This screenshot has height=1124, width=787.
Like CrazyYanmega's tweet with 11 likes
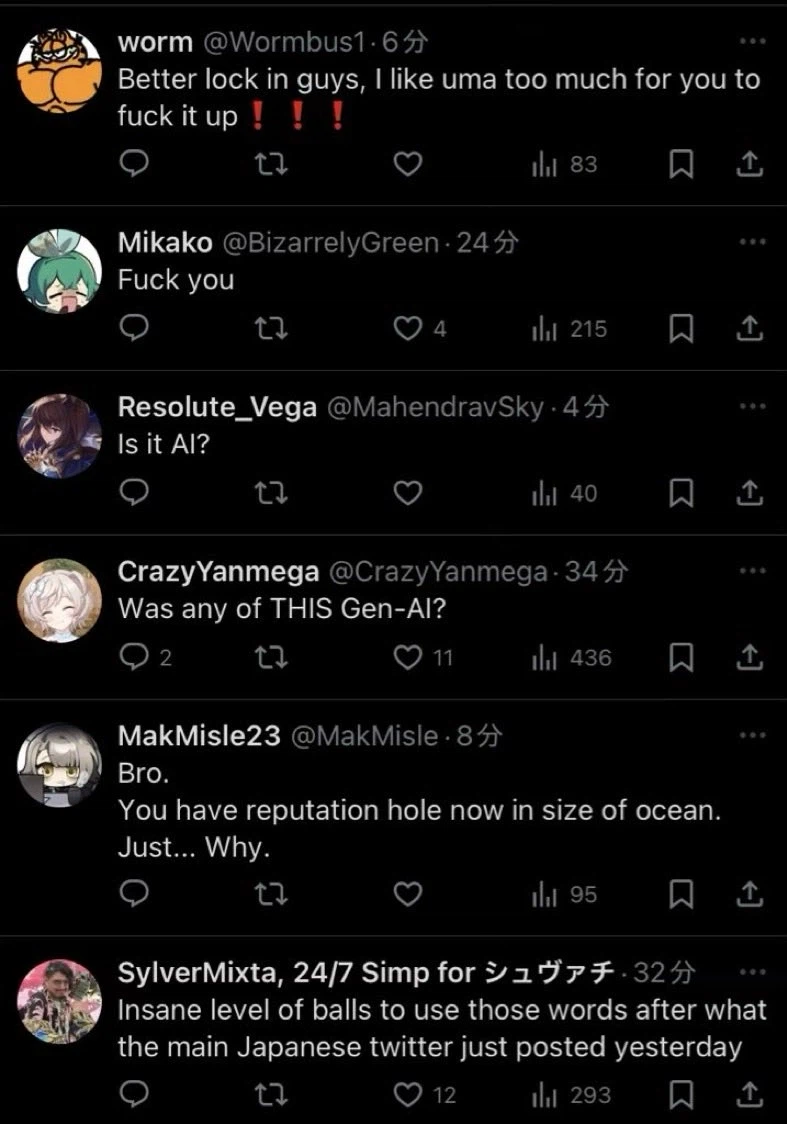tap(407, 658)
